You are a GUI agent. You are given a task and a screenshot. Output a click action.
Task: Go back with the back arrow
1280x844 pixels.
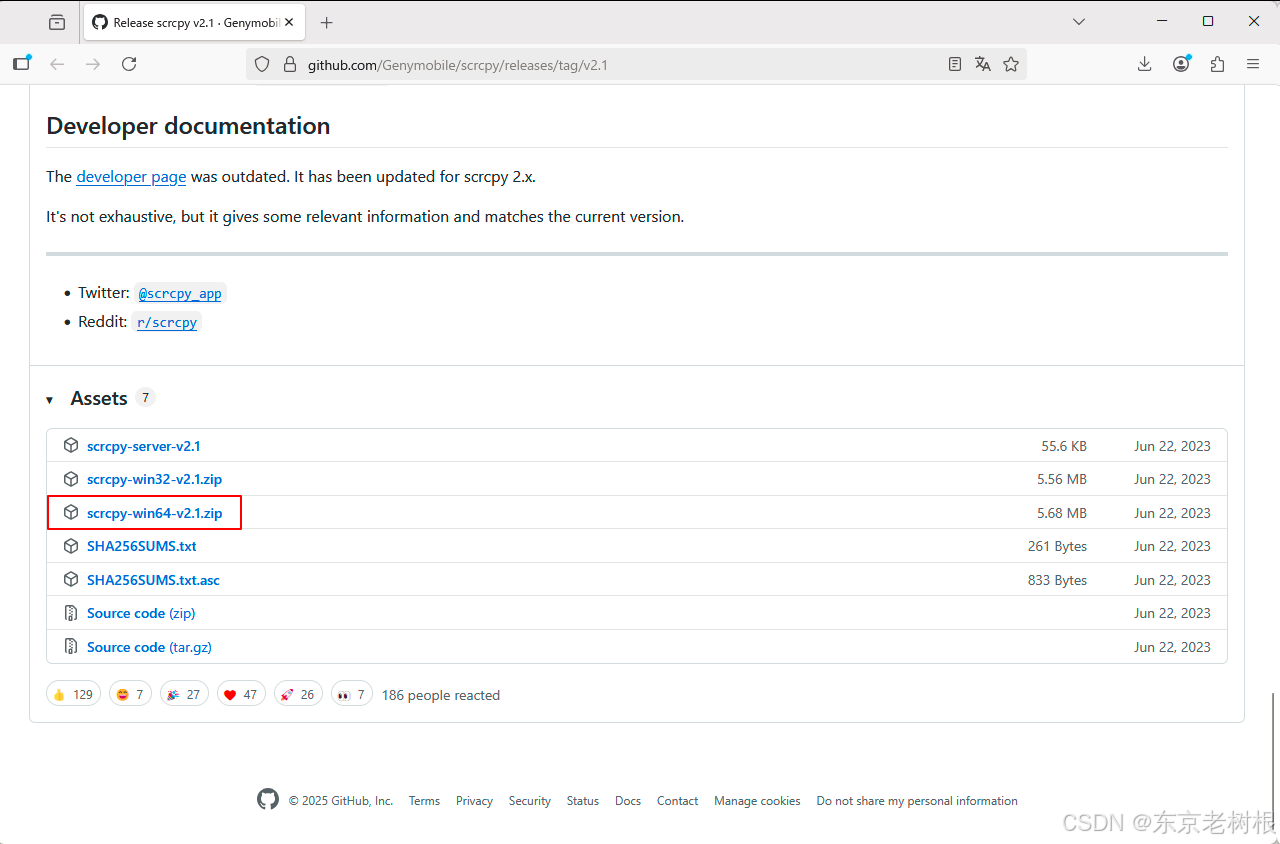(x=57, y=64)
